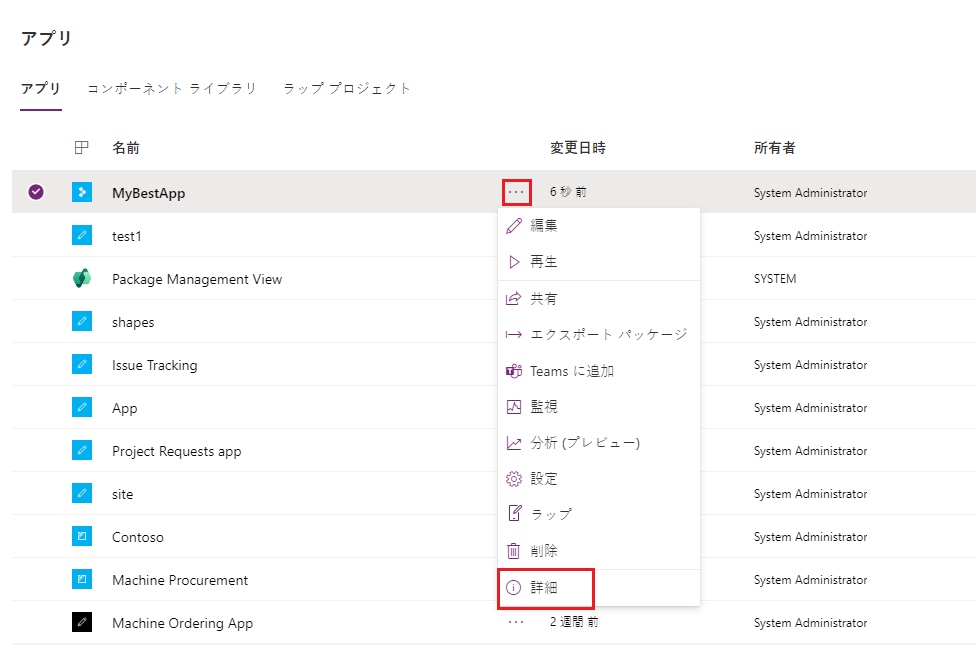Image resolution: width=976 pixels, height=645 pixels.
Task: Click the info icon next to 詳細
Action: pos(514,587)
